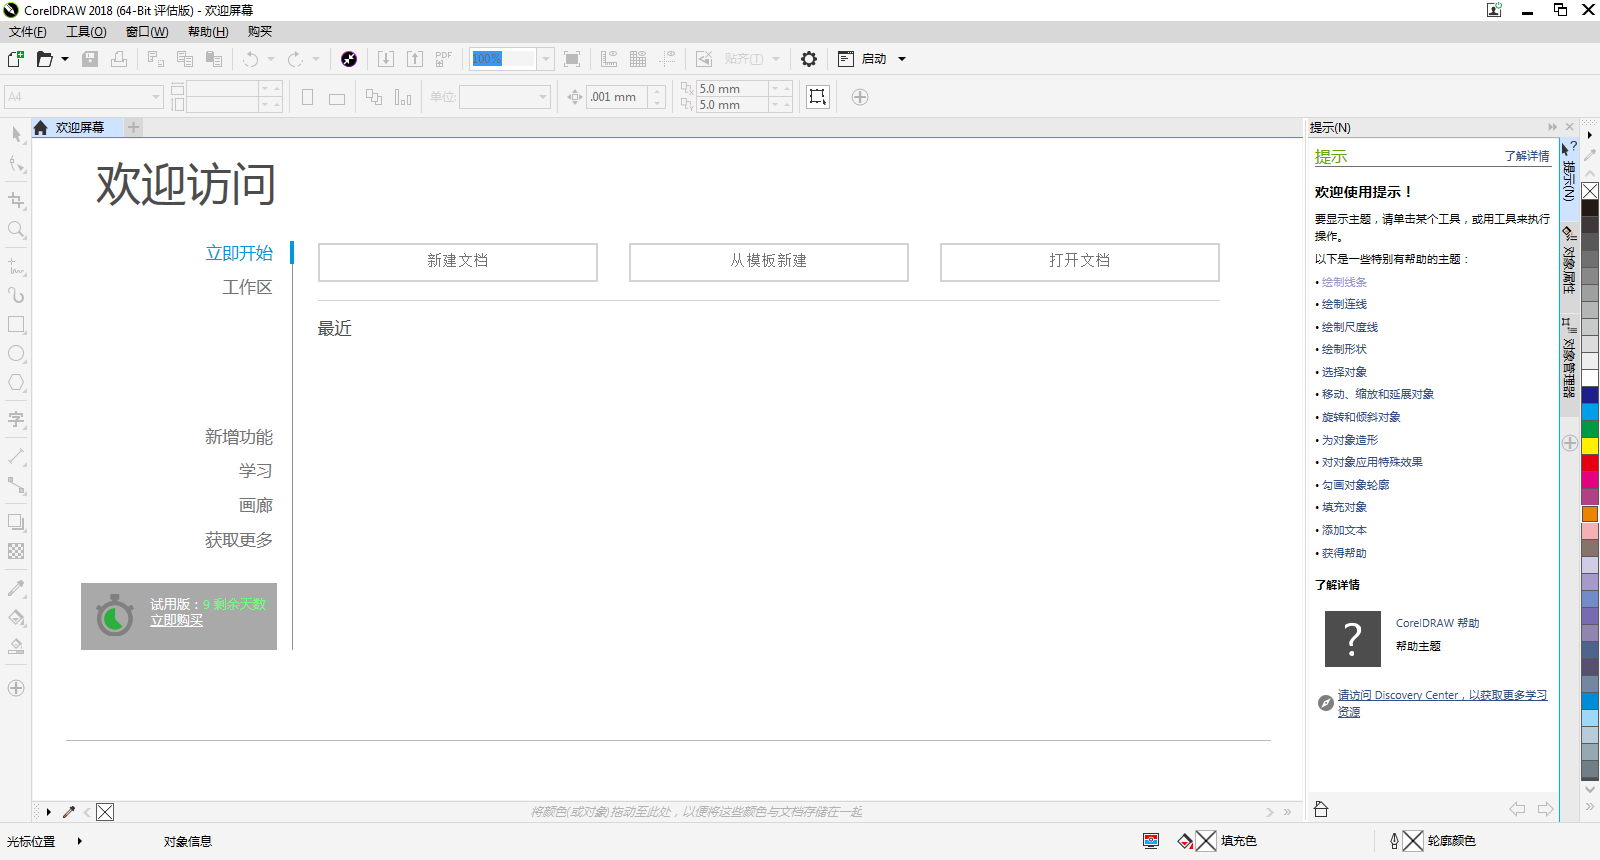Click the Search content round icon
This screenshot has height=860, width=1600.
(x=349, y=59)
